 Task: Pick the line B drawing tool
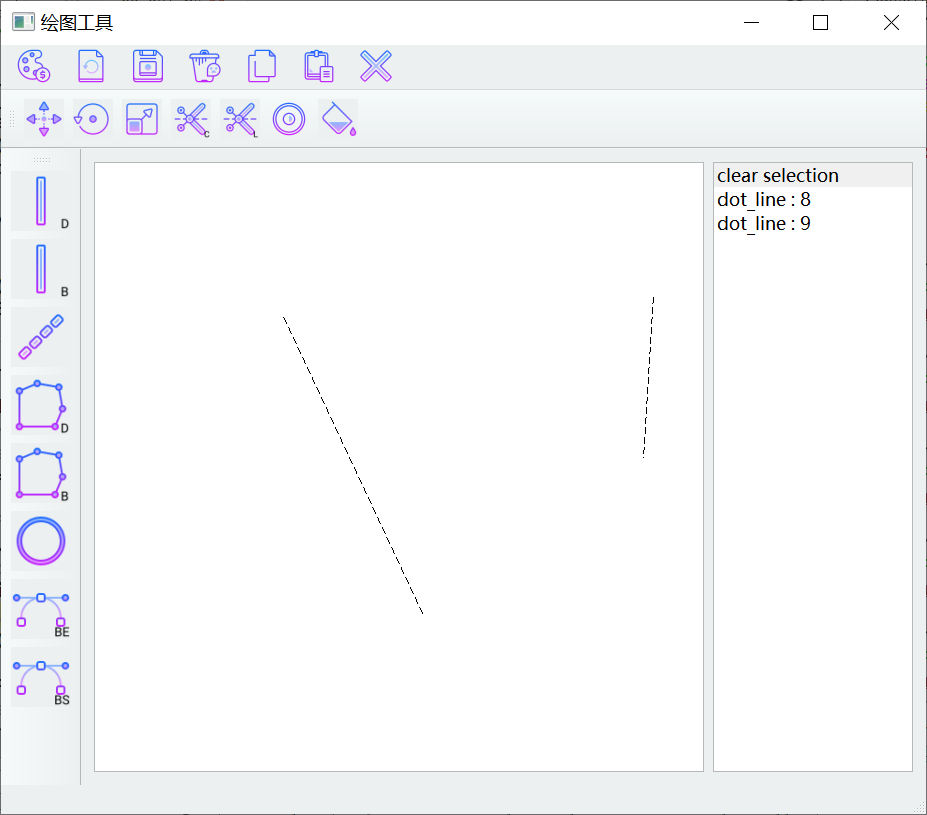coord(41,269)
